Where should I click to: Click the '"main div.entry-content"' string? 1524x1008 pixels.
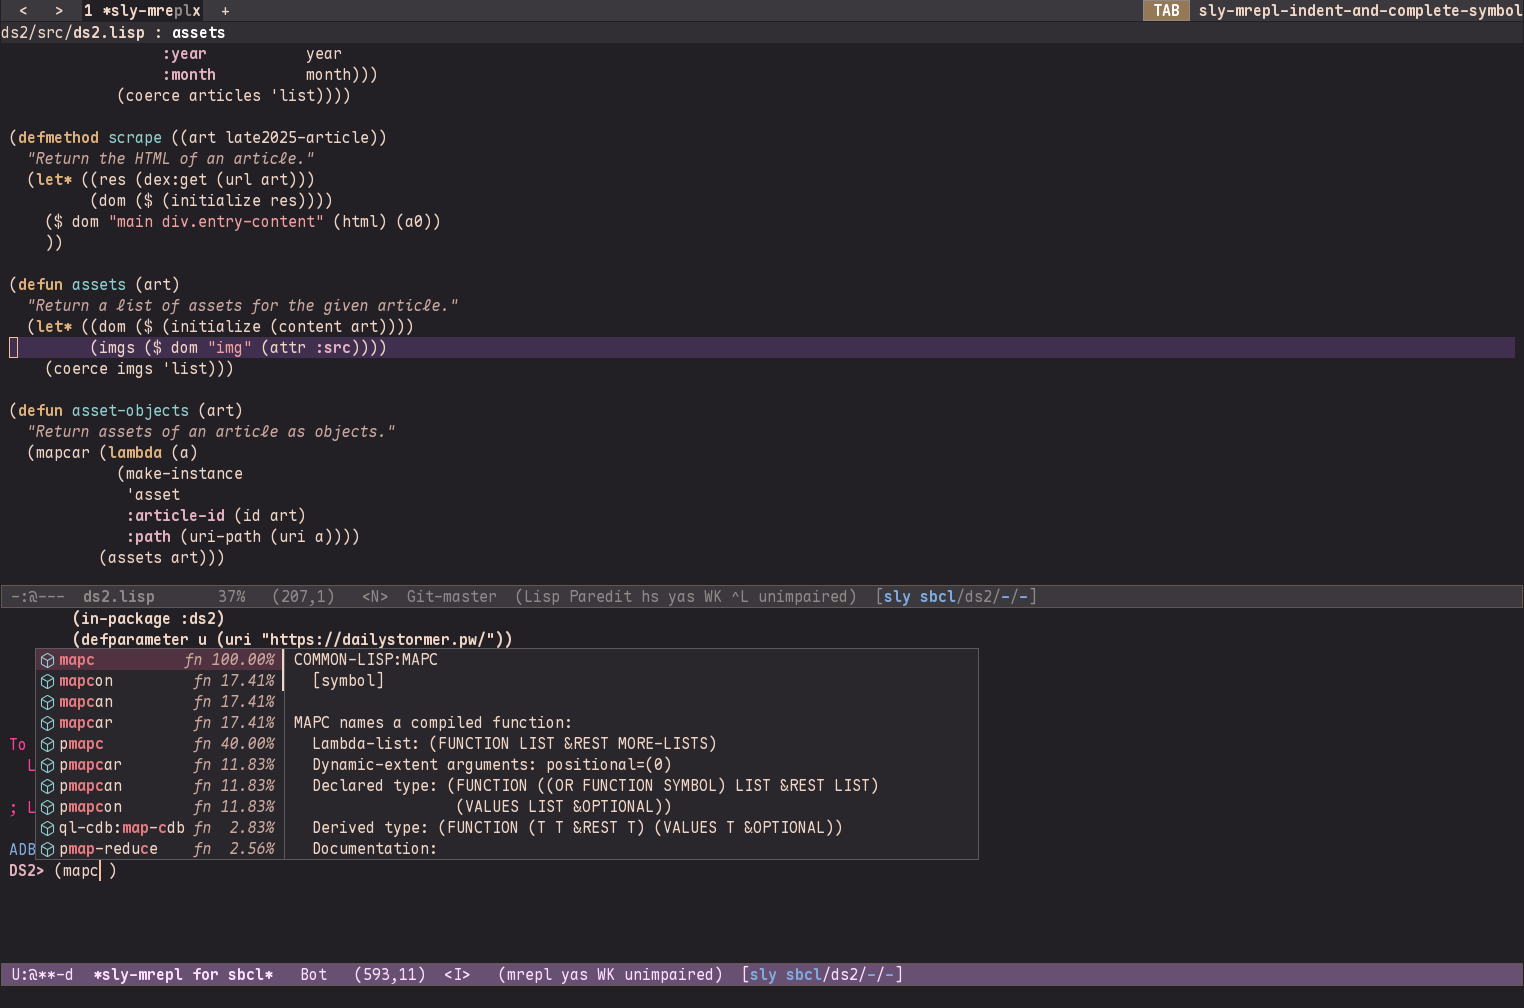point(216,222)
